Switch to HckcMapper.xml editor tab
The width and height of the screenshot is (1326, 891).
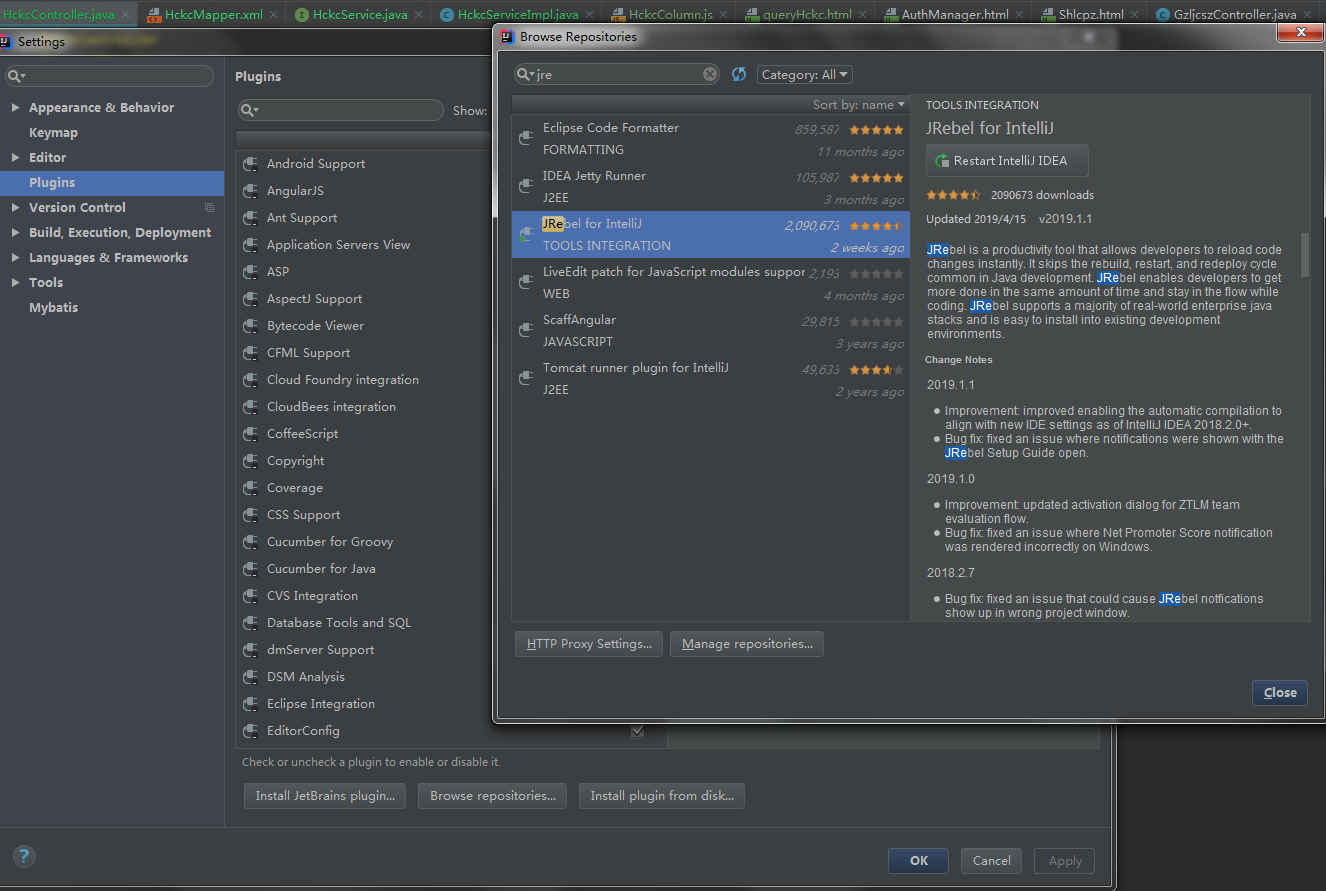(214, 15)
